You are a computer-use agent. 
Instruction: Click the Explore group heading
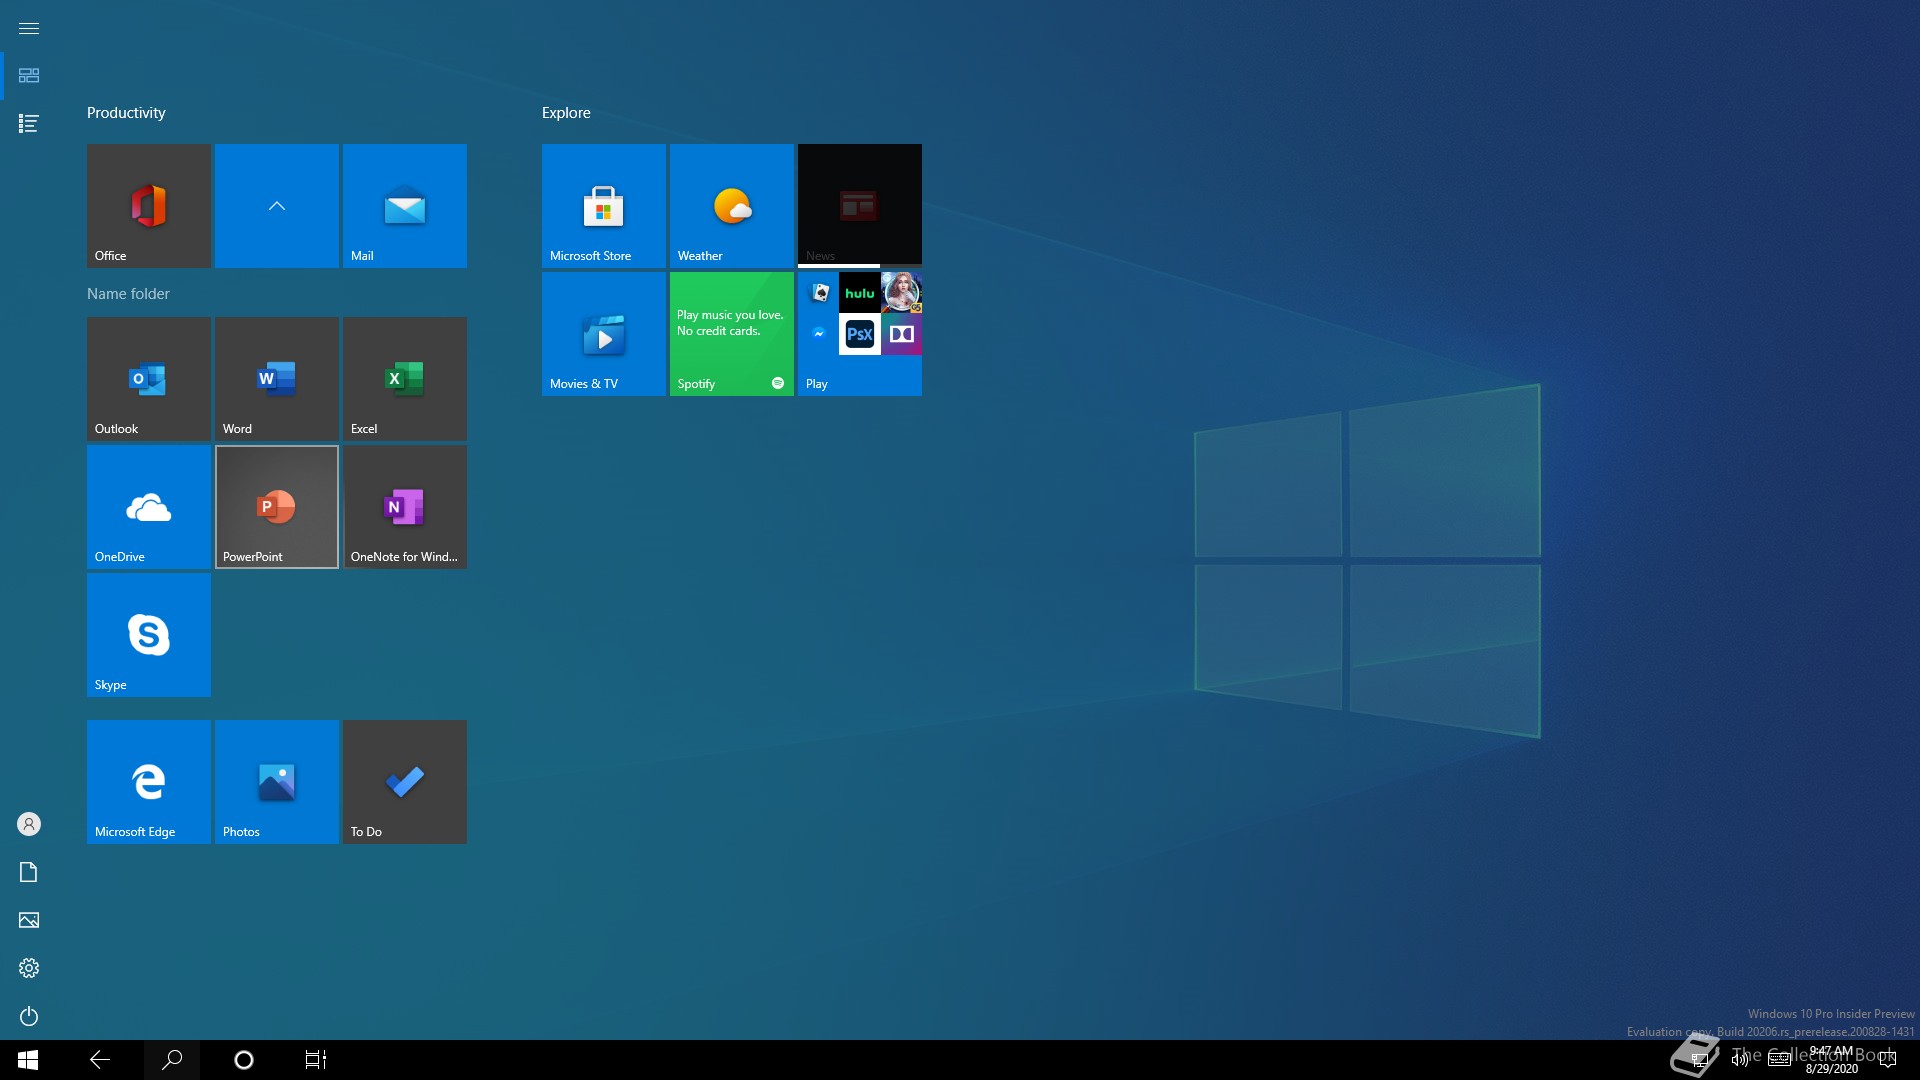pyautogui.click(x=566, y=113)
